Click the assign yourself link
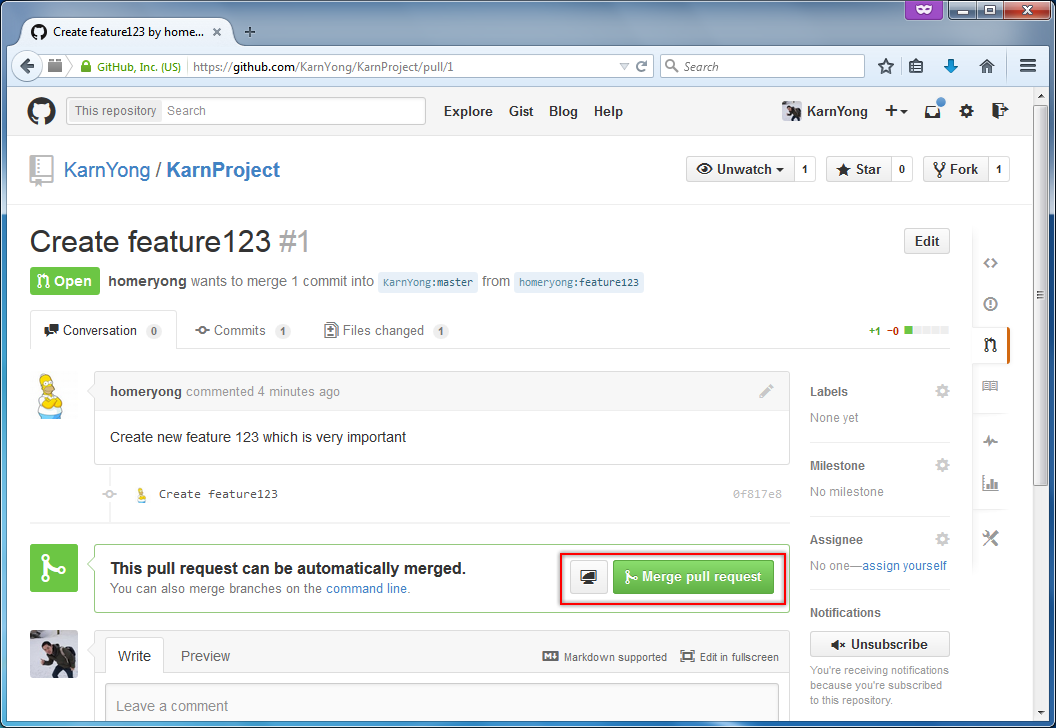 [904, 566]
